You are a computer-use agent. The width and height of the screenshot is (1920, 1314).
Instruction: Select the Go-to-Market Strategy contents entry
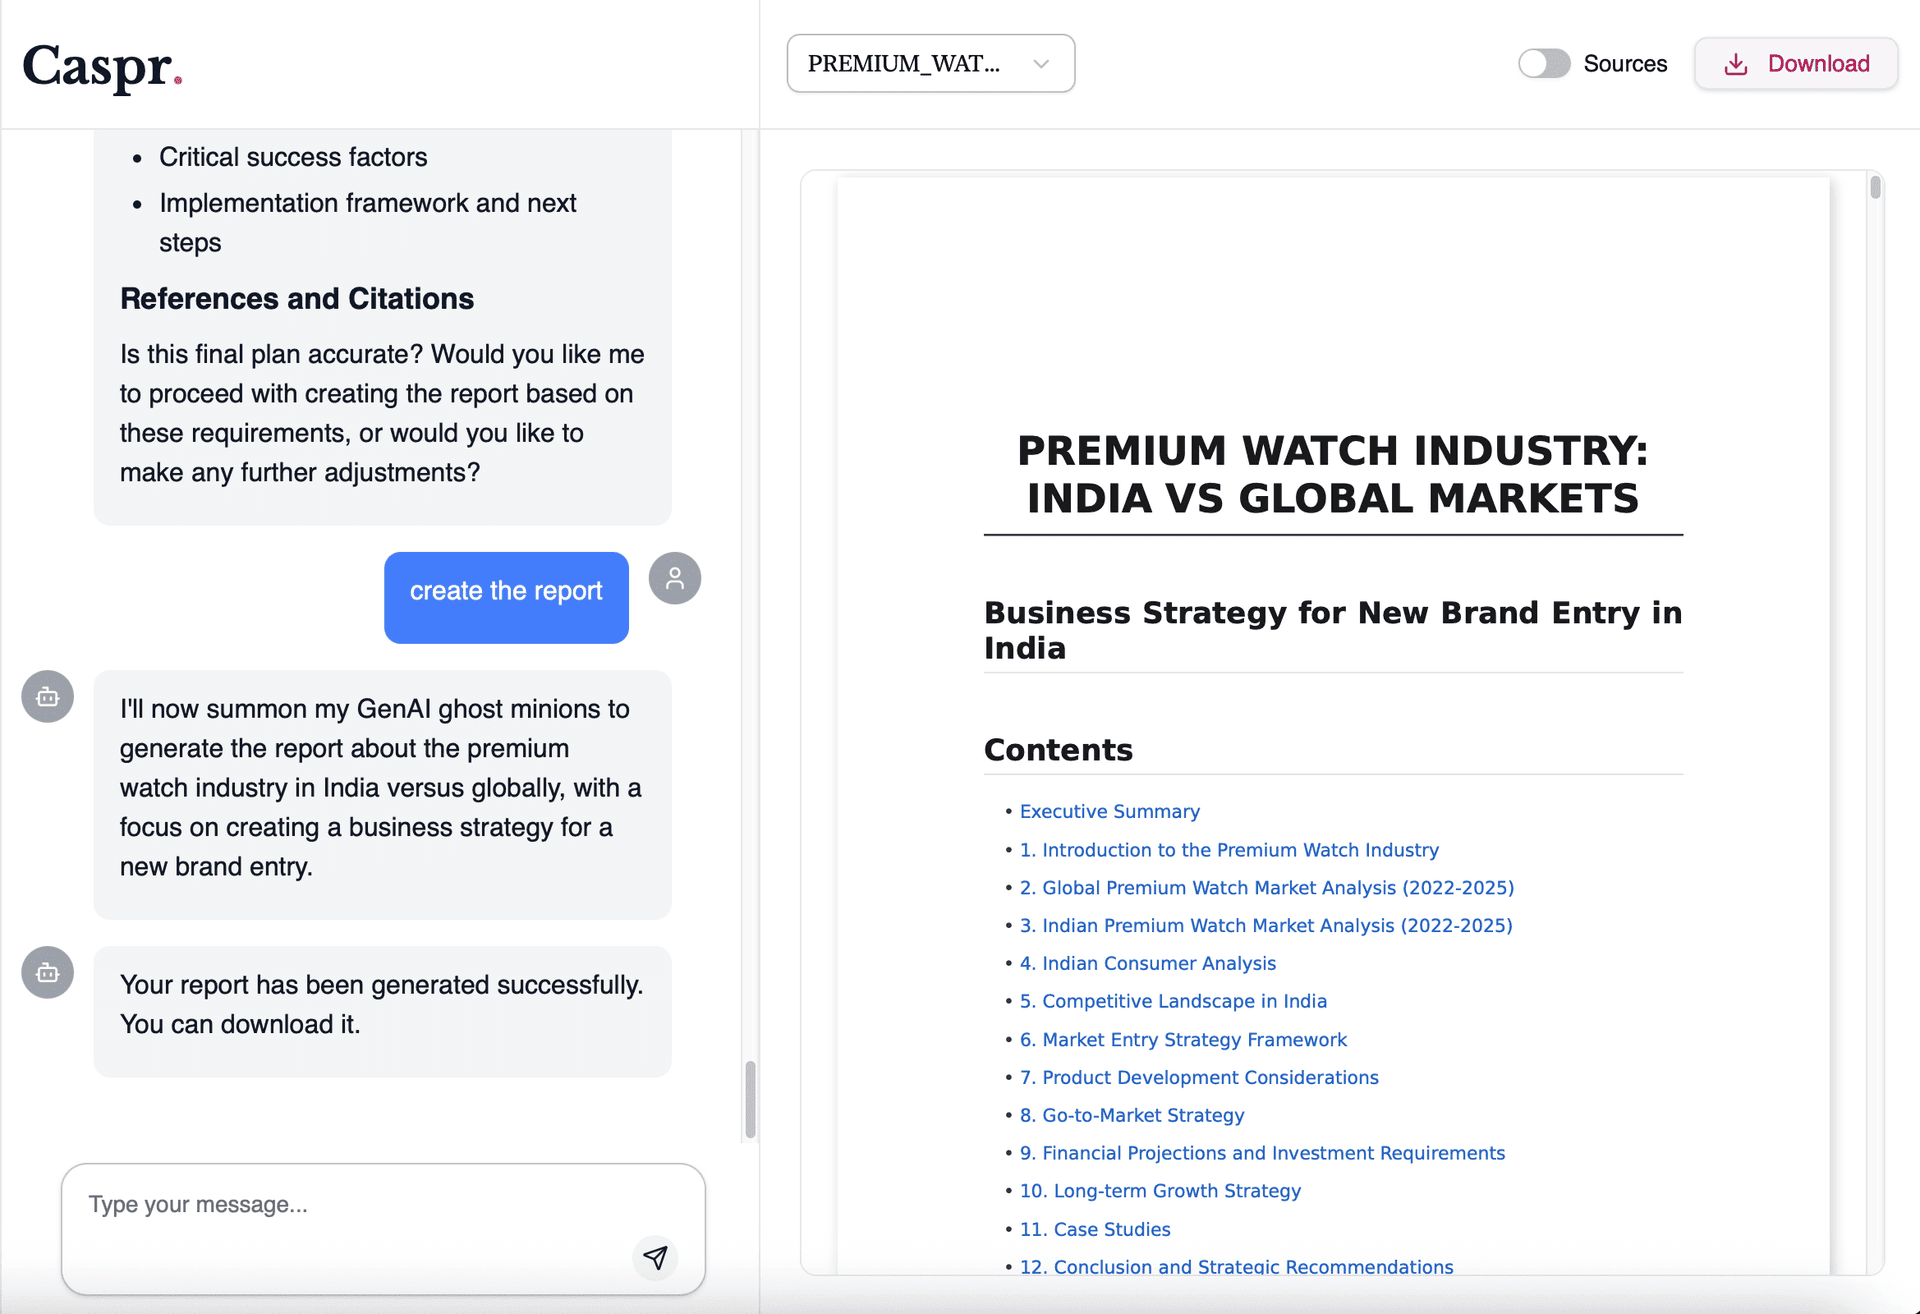[x=1132, y=1115]
